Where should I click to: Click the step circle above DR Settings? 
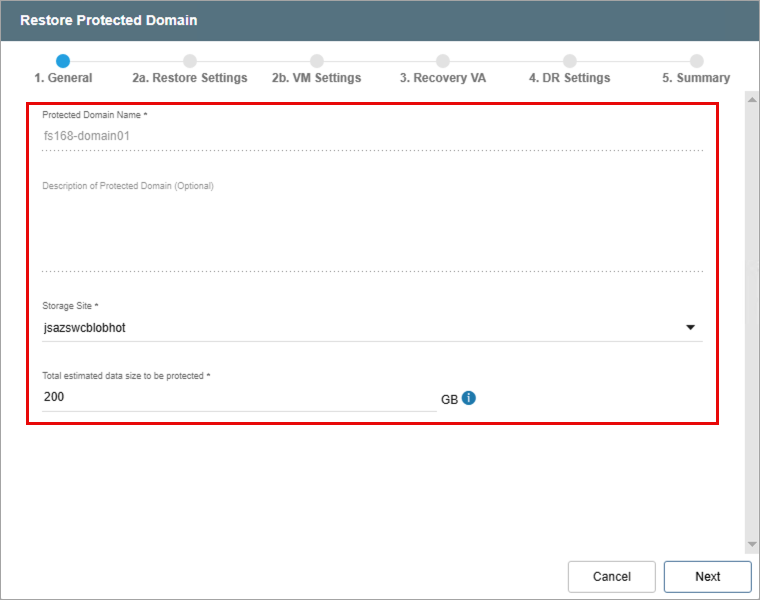coord(570,61)
